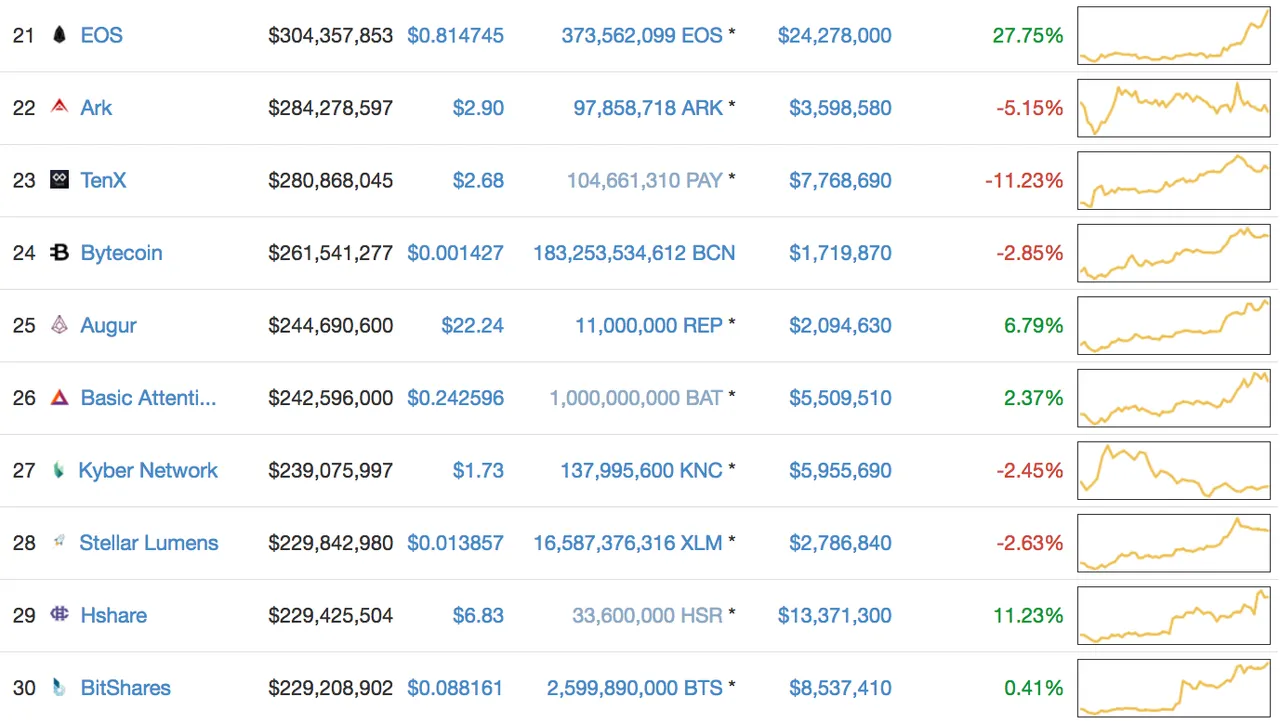This screenshot has width=1280, height=721.
Task: Click TenX volume $7,768,690
Action: tap(840, 180)
